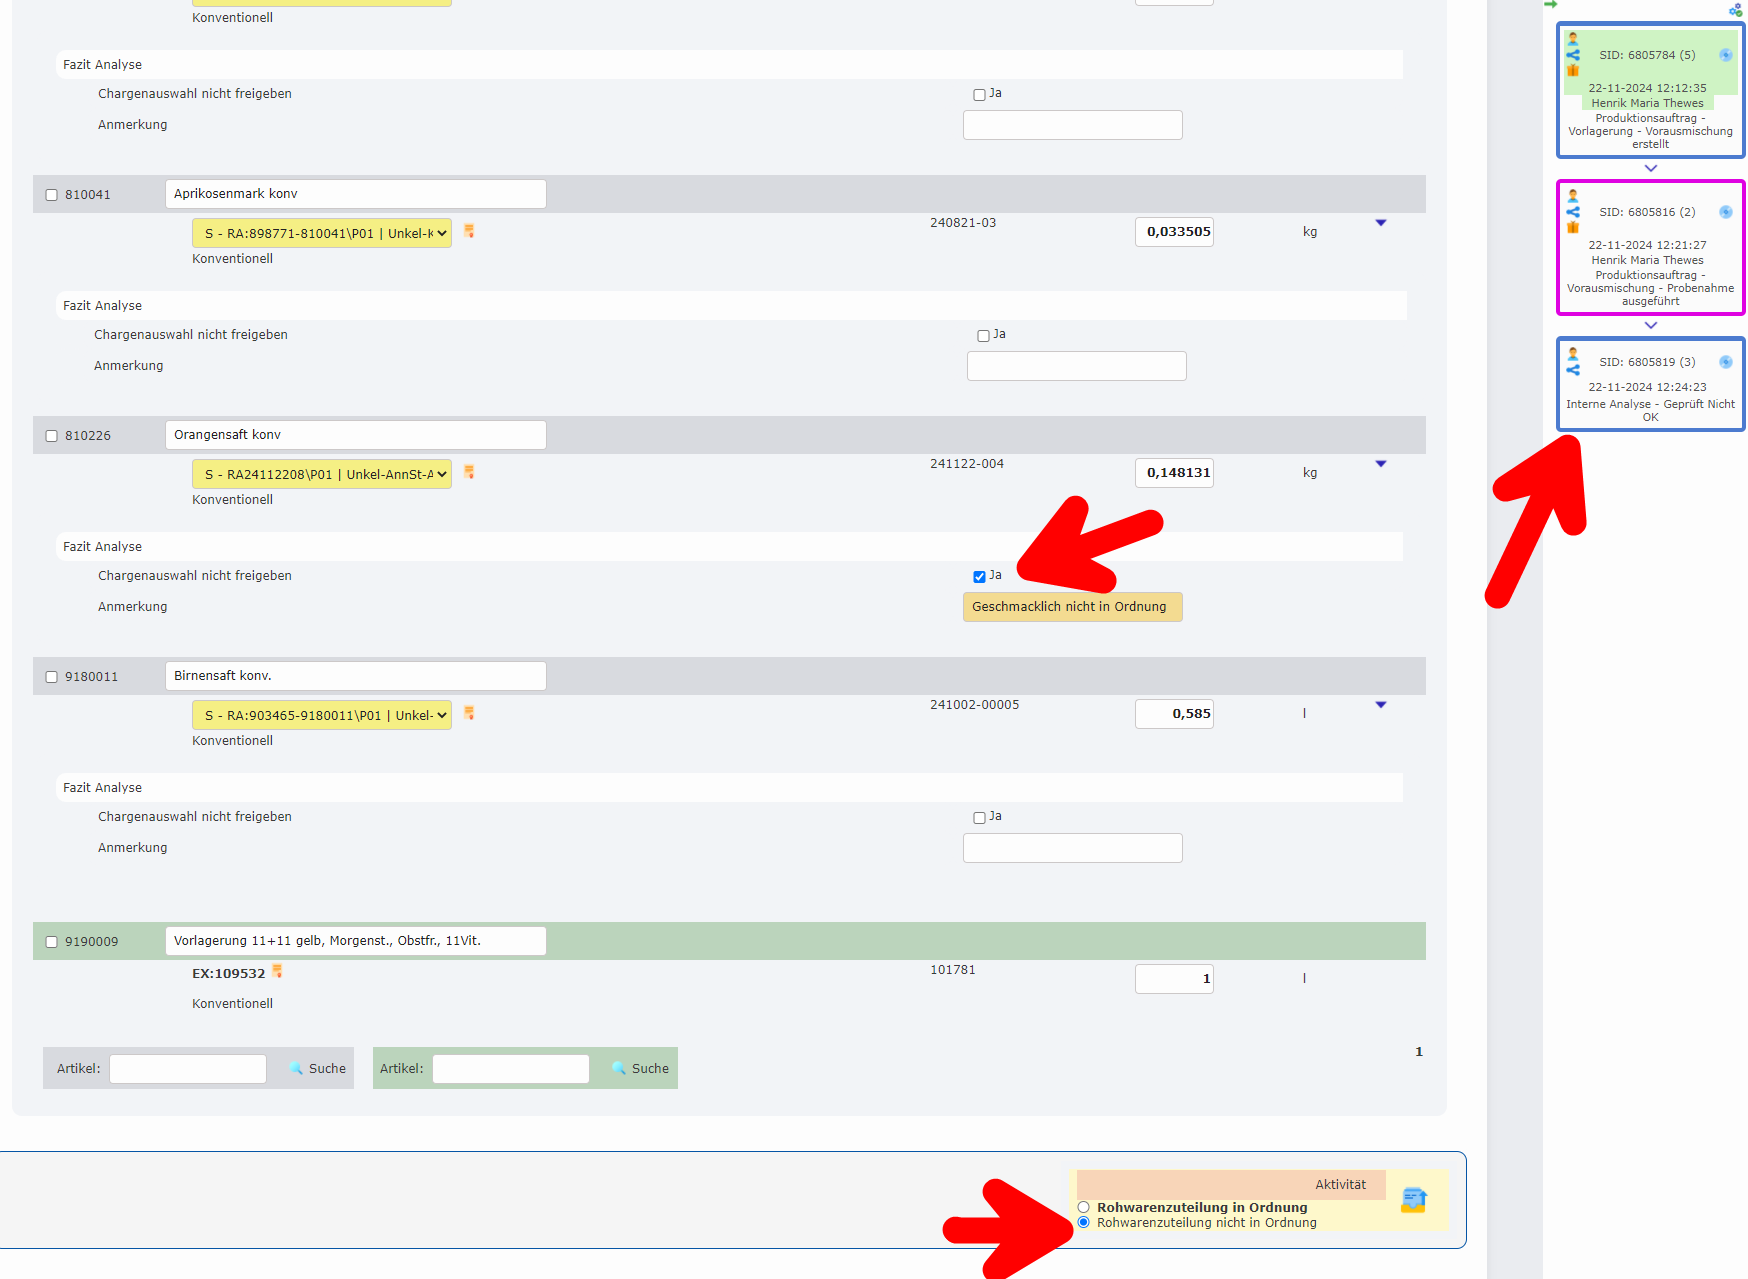Screen dimensions: 1748x1279
Task: Click the disc icon on SID 6805819 card
Action: [x=1725, y=362]
